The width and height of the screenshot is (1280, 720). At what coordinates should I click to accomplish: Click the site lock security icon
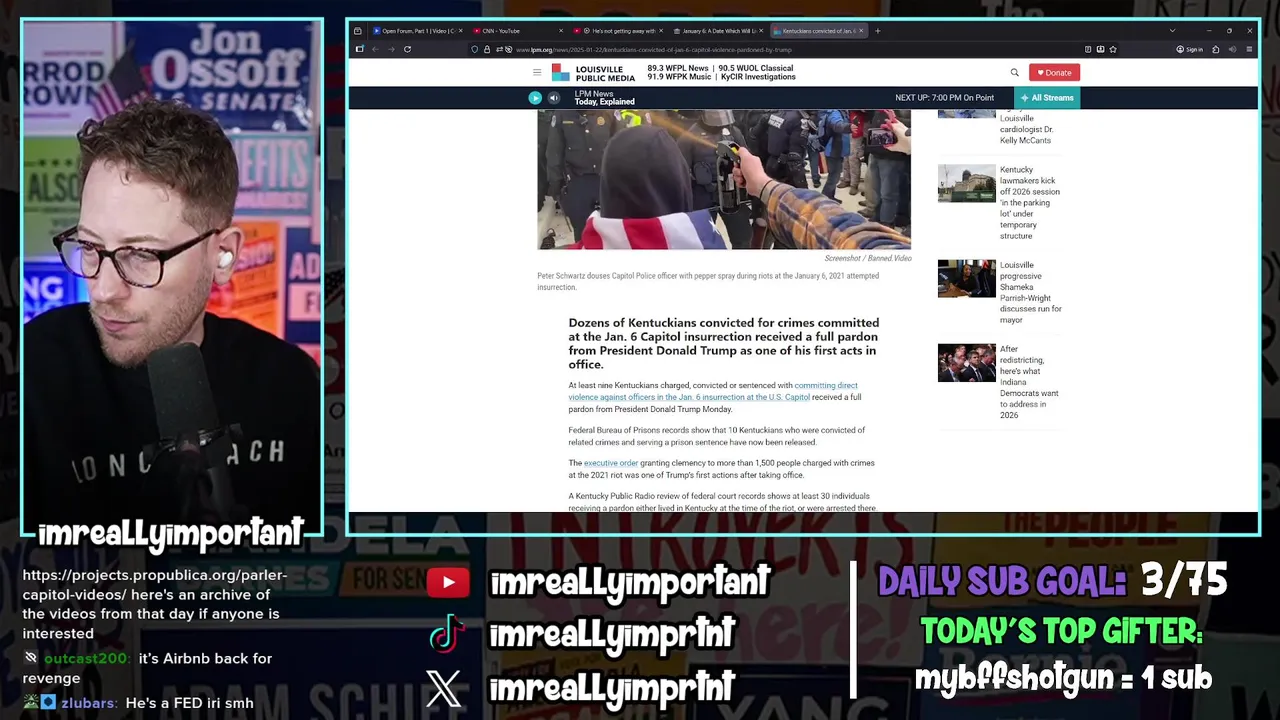[x=487, y=49]
